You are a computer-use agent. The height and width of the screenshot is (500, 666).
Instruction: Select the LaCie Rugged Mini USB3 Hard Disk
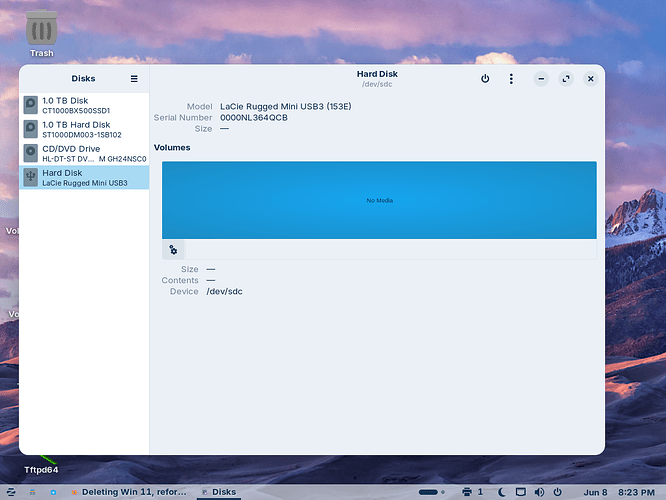coord(84,178)
